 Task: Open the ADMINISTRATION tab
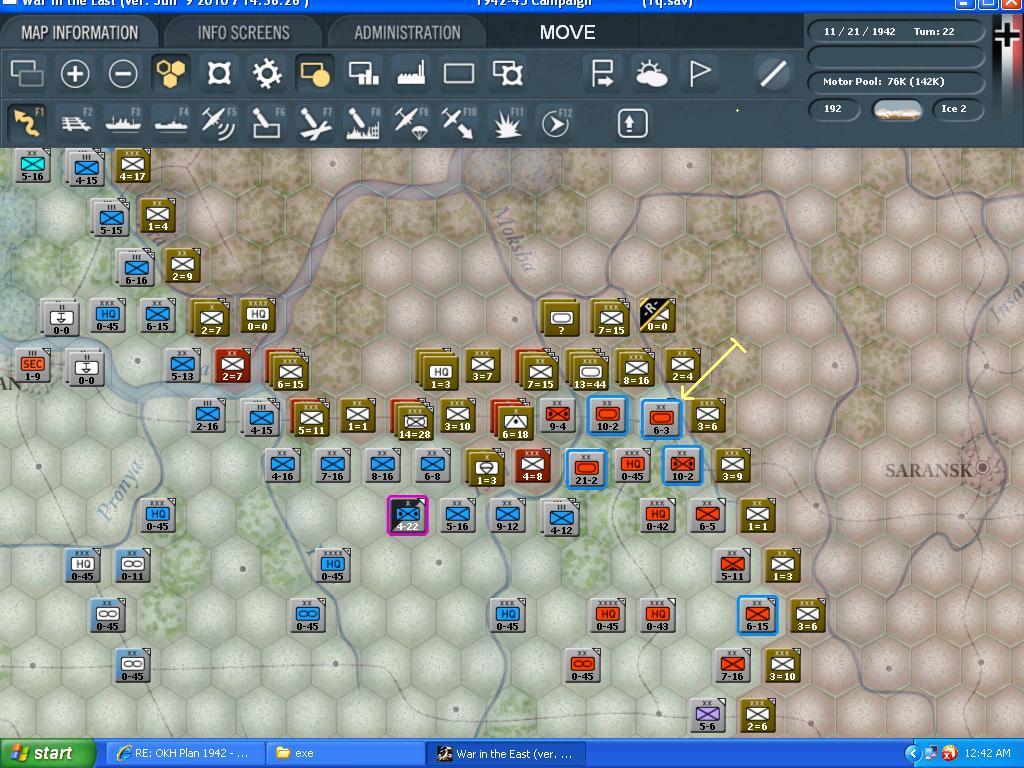click(x=408, y=33)
